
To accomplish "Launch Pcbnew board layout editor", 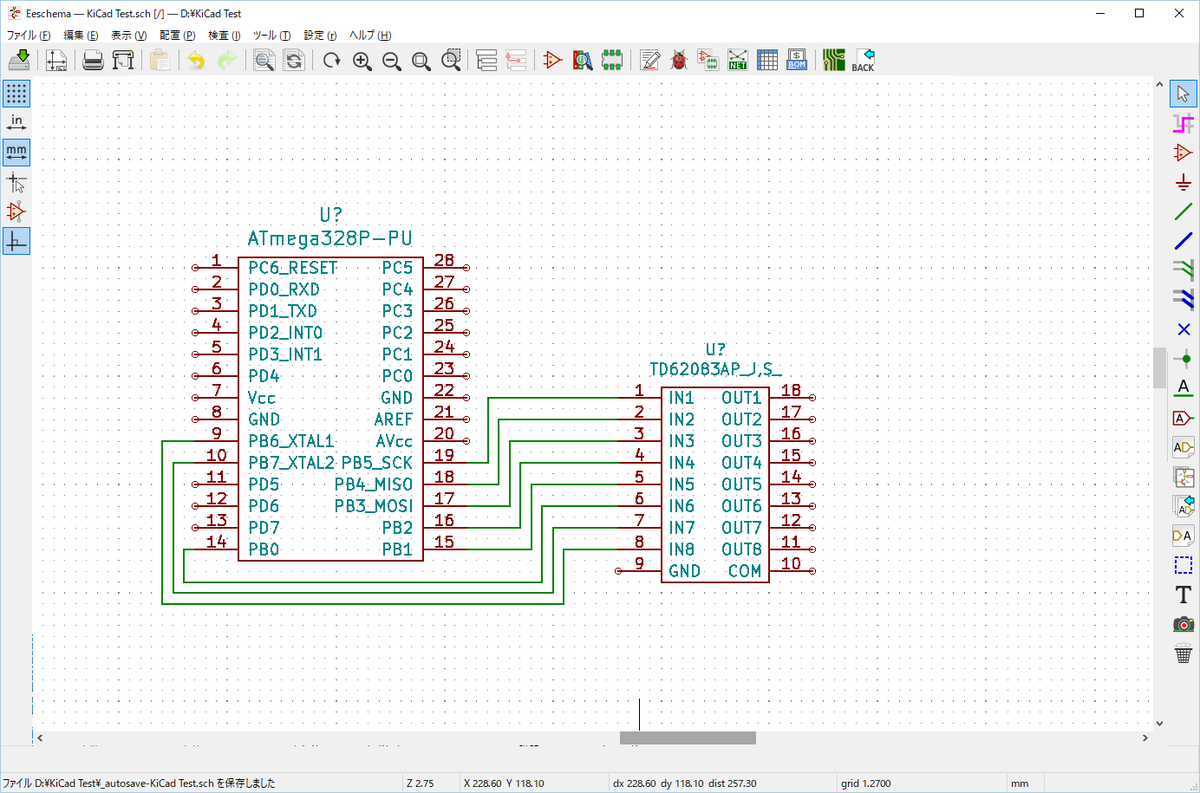I will [833, 60].
